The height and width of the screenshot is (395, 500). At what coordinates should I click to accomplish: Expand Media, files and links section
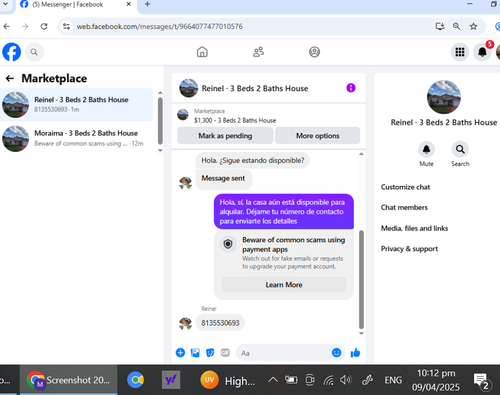414,228
